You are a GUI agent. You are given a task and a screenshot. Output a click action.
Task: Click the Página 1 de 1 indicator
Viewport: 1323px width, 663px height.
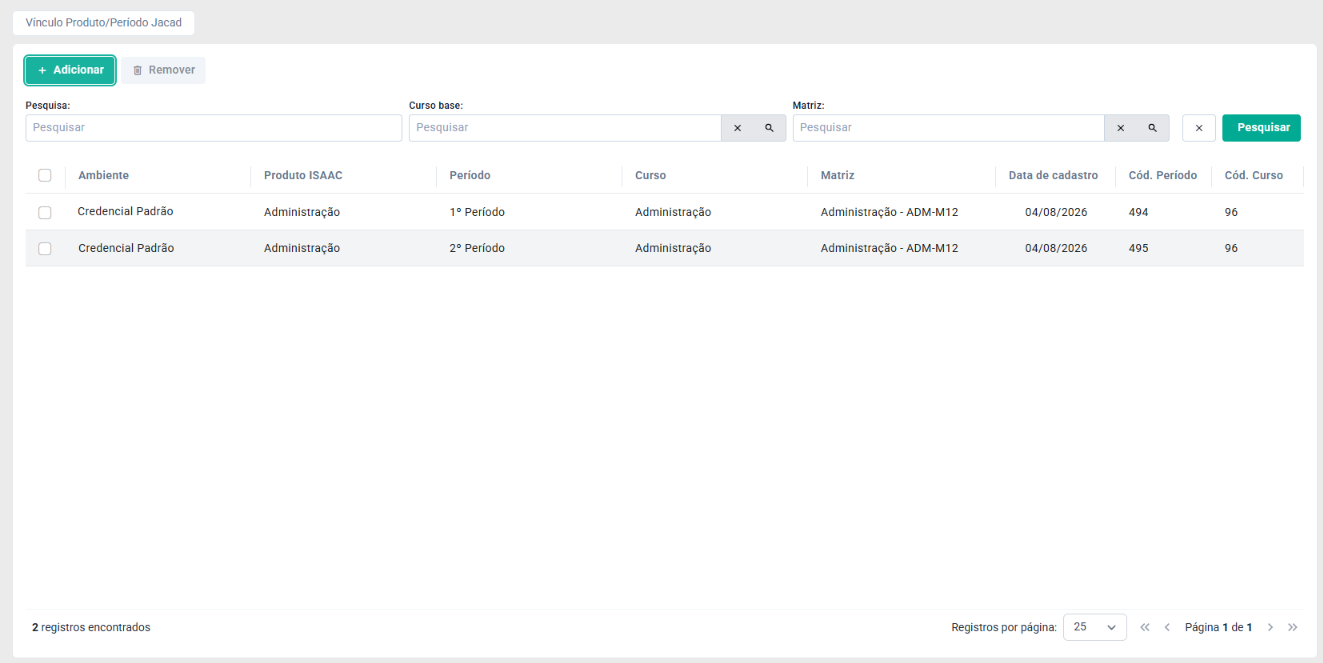(x=1218, y=627)
